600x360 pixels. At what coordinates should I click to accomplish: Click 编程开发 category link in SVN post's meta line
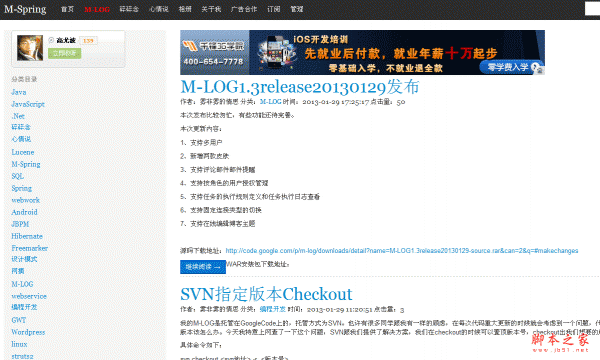[x=272, y=309]
